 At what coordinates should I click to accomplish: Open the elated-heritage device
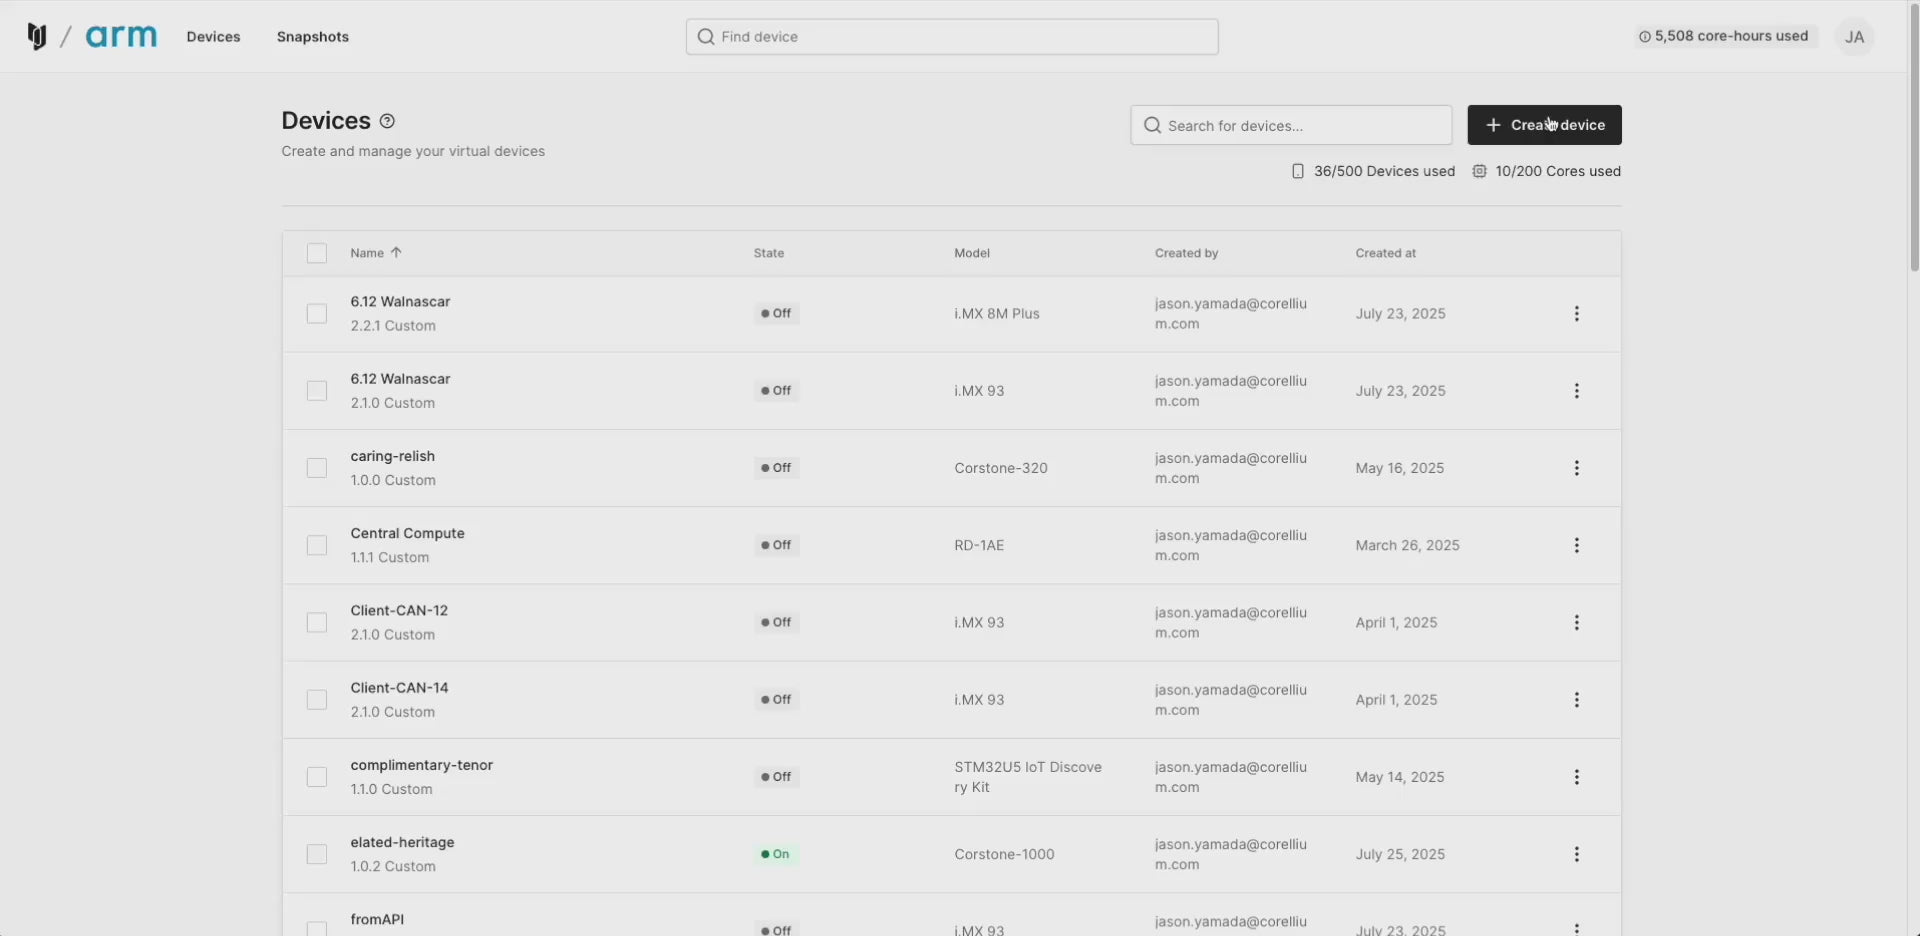point(402,842)
